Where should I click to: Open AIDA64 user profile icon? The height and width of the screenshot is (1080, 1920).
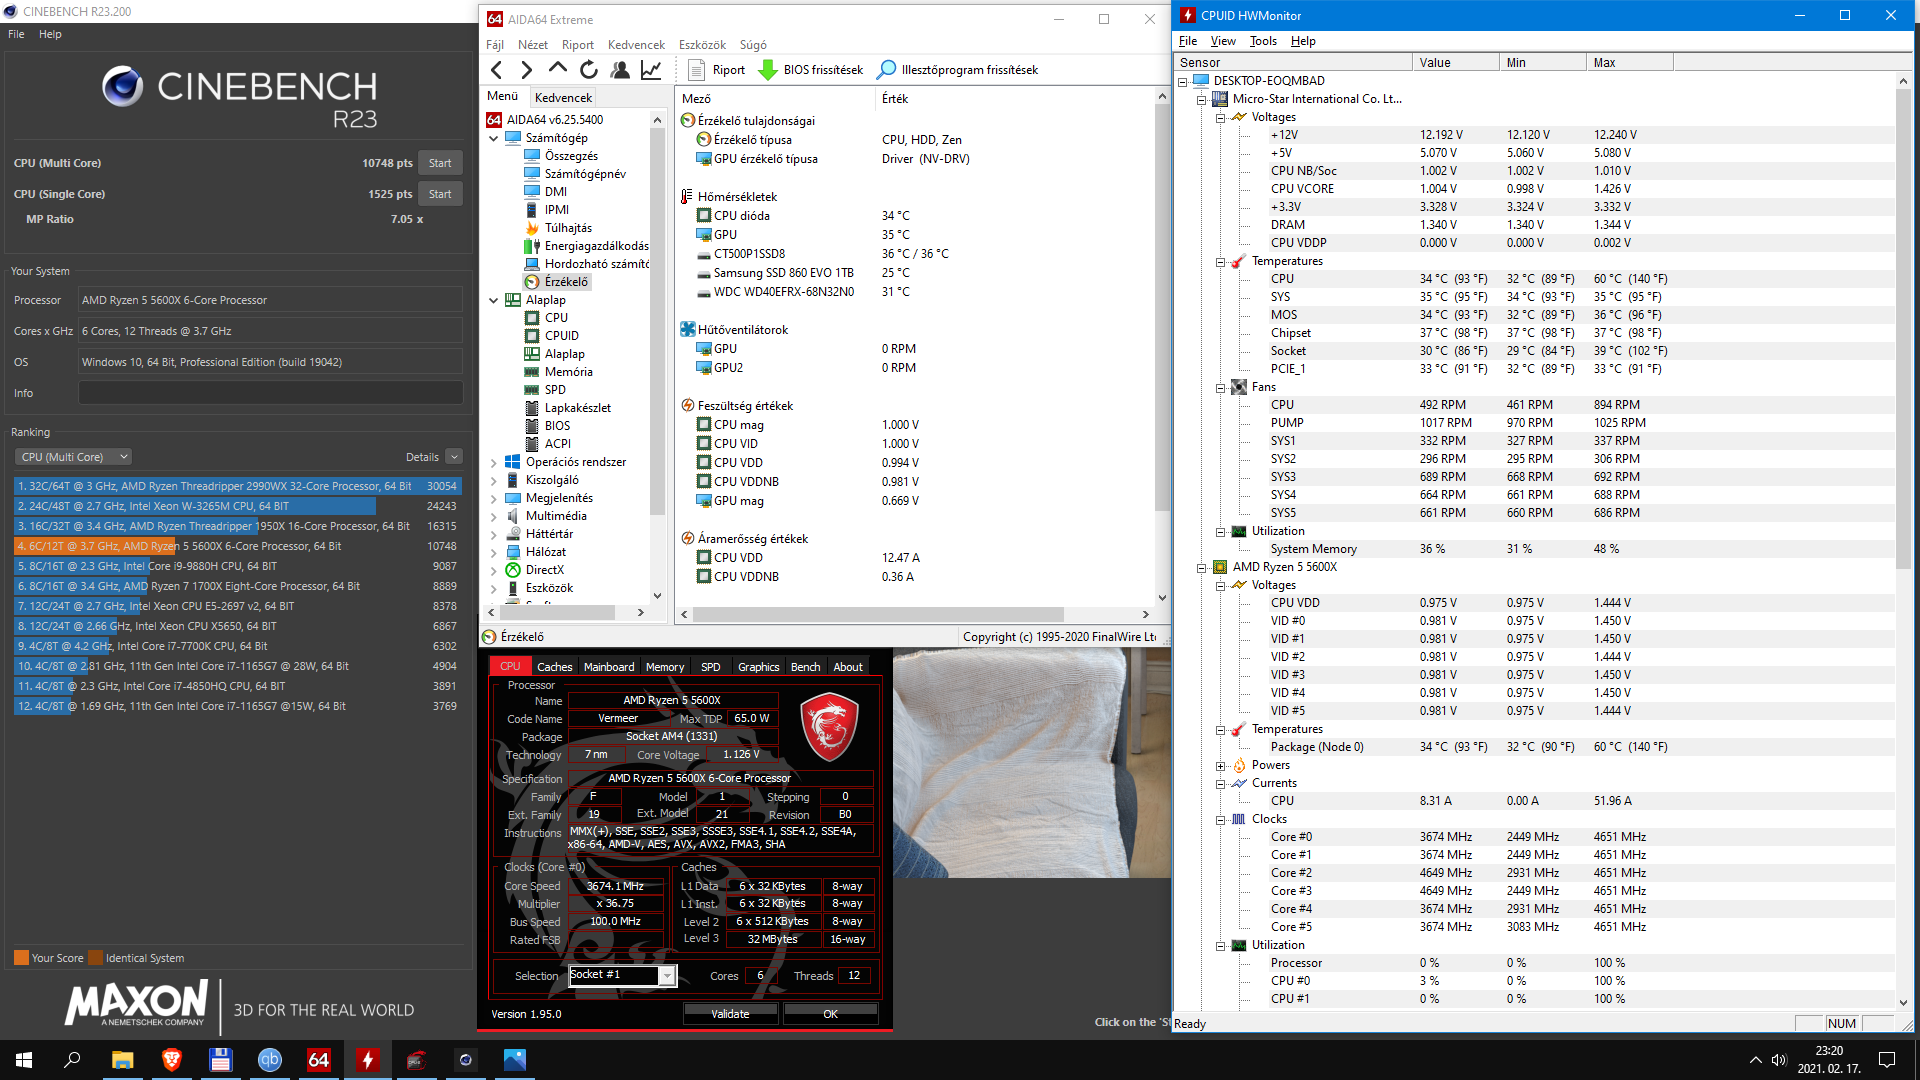620,70
